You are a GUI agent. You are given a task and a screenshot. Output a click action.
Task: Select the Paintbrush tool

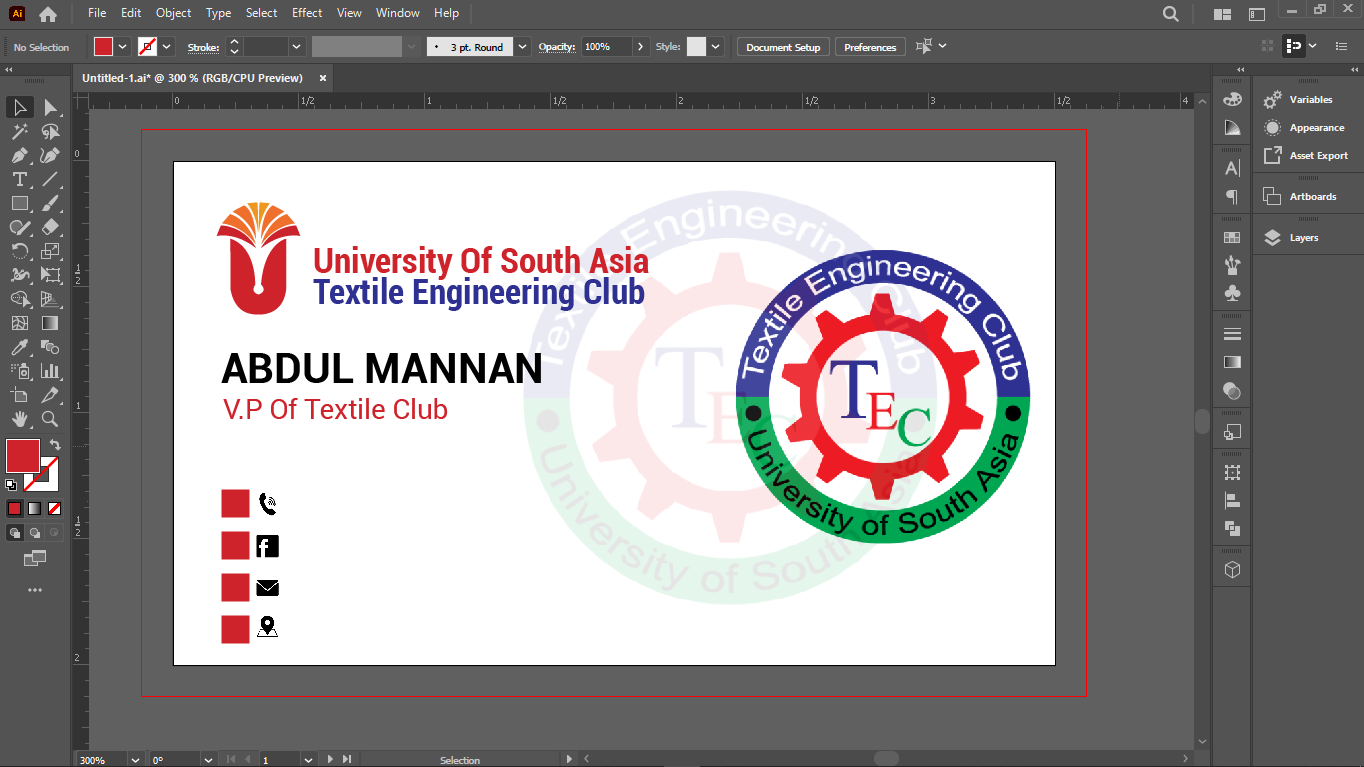50,203
